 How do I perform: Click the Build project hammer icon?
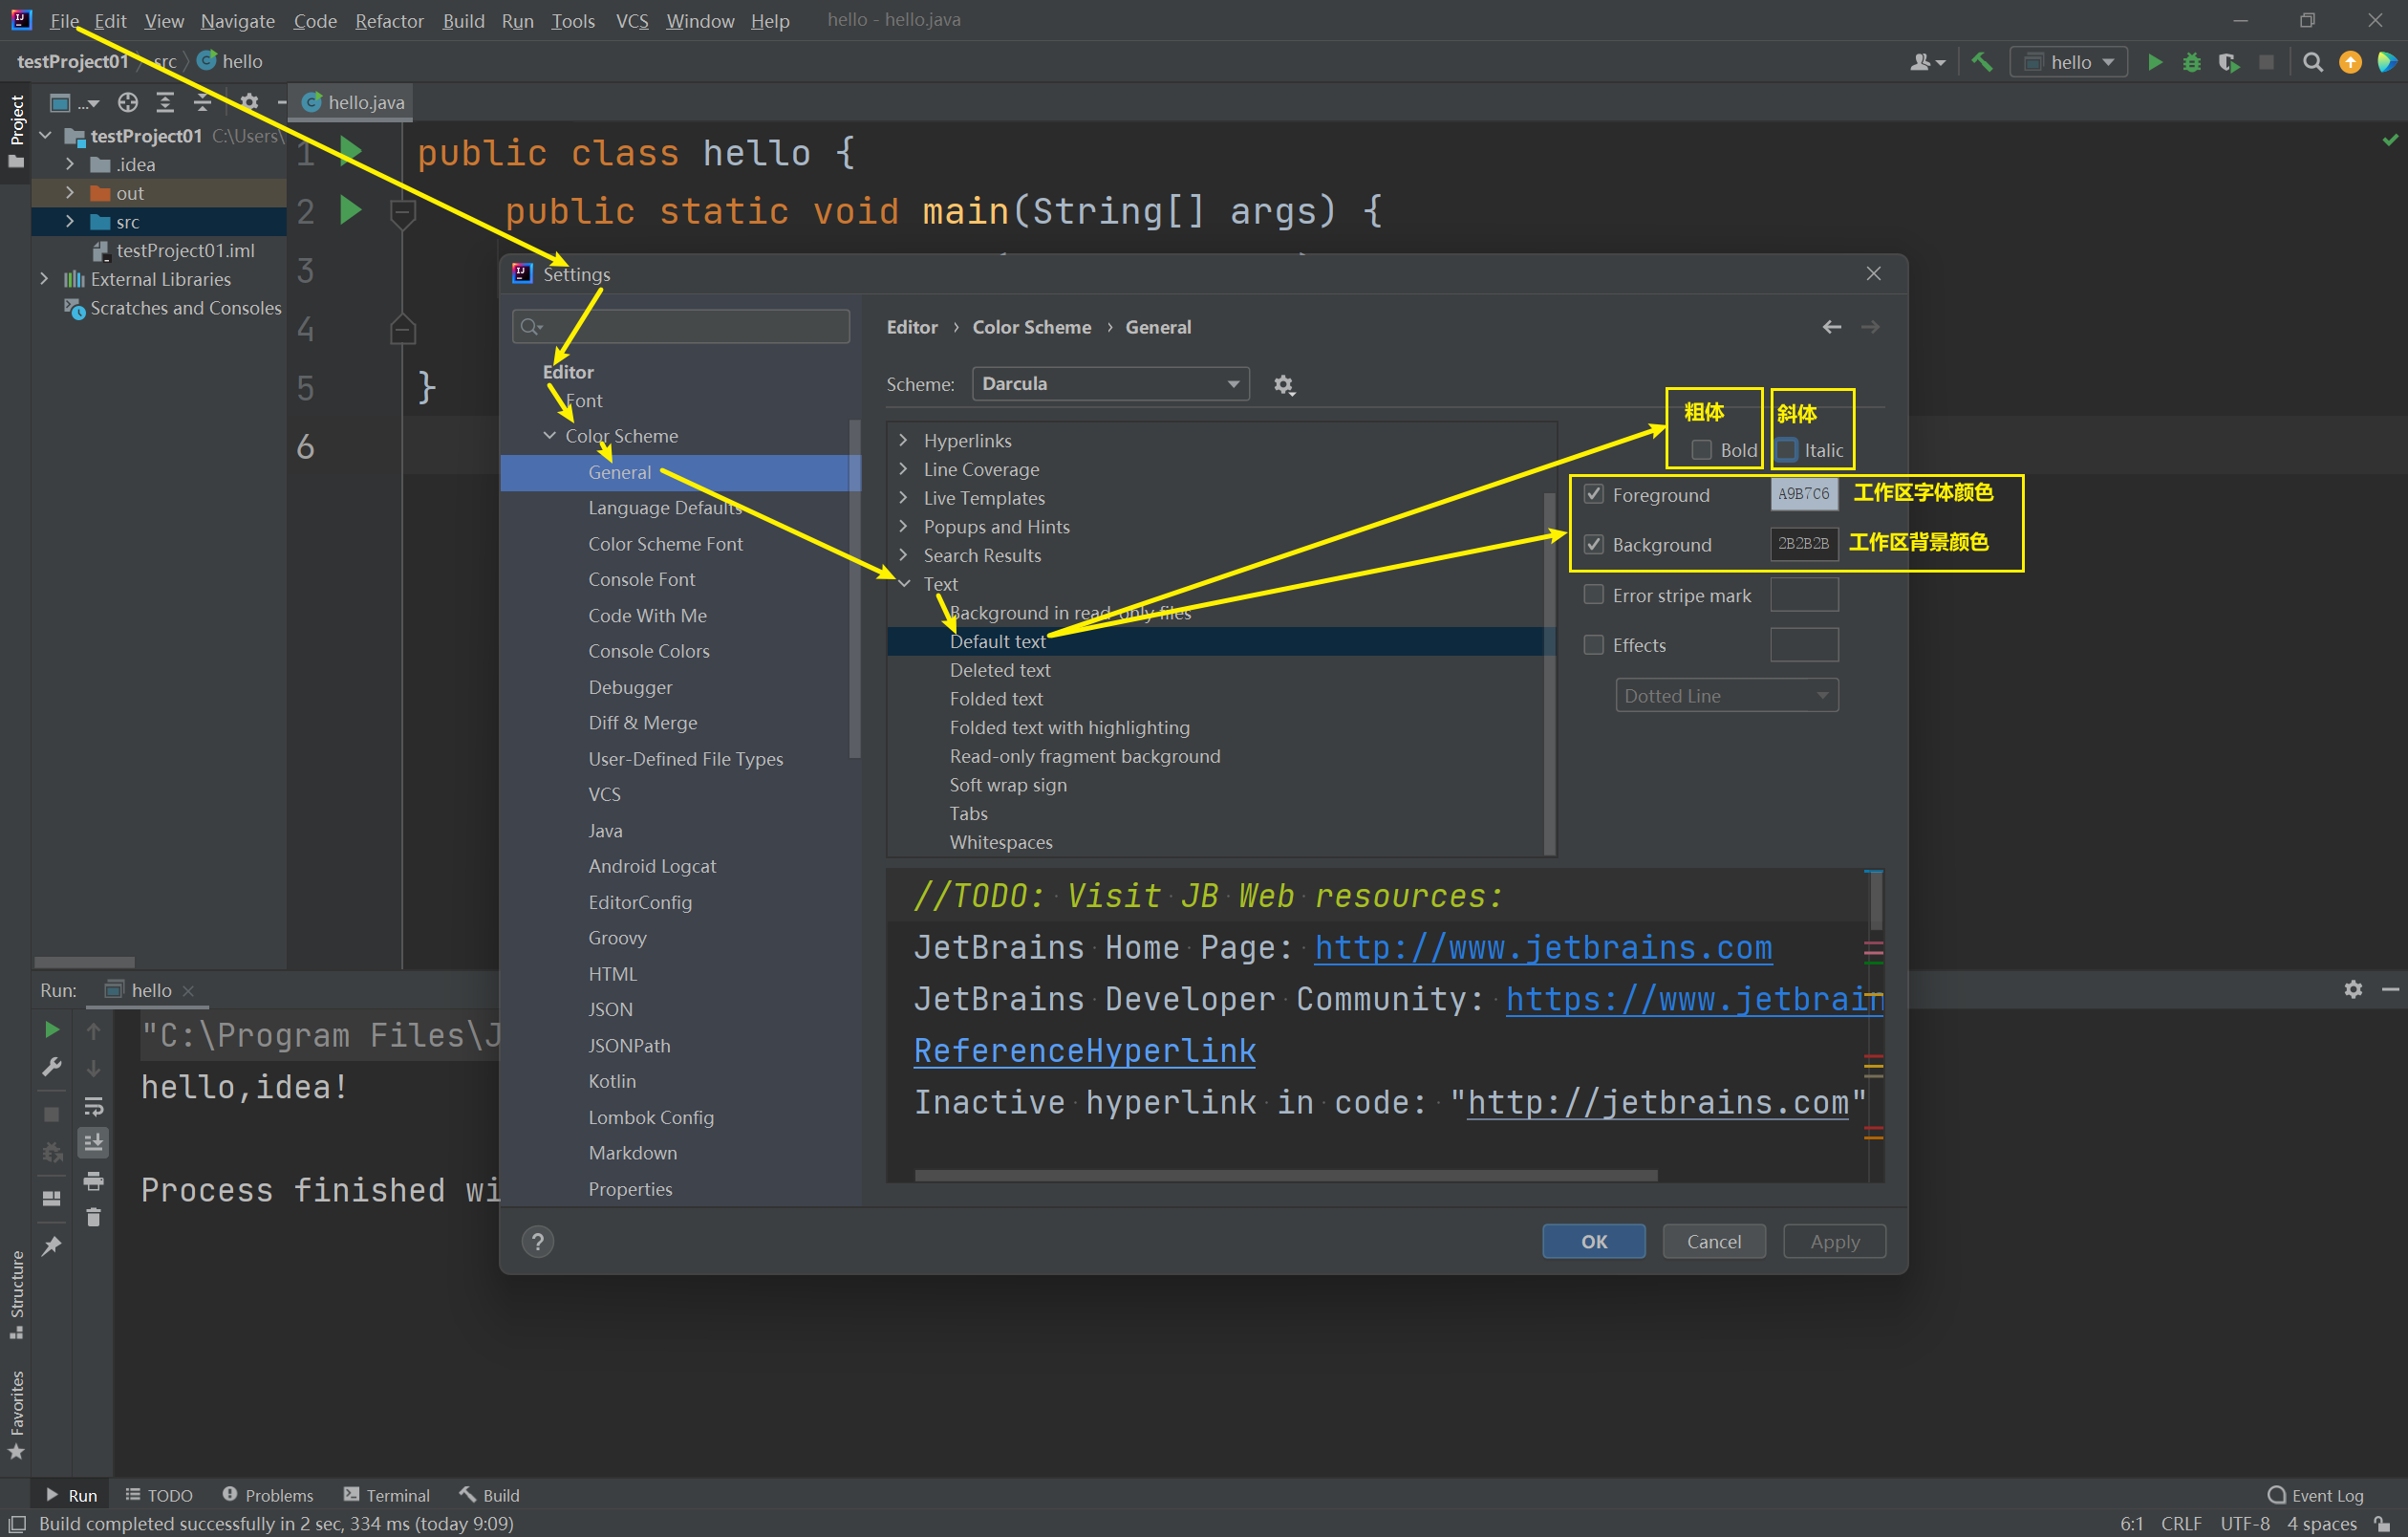point(1982,62)
